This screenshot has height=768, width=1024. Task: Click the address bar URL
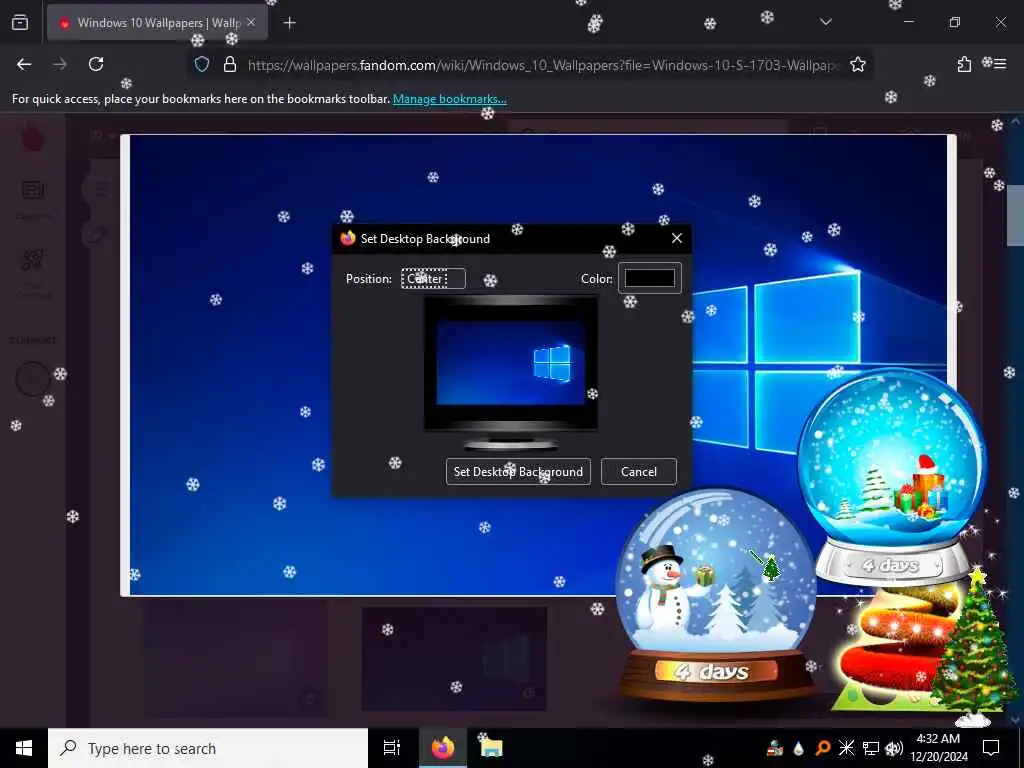(542, 65)
